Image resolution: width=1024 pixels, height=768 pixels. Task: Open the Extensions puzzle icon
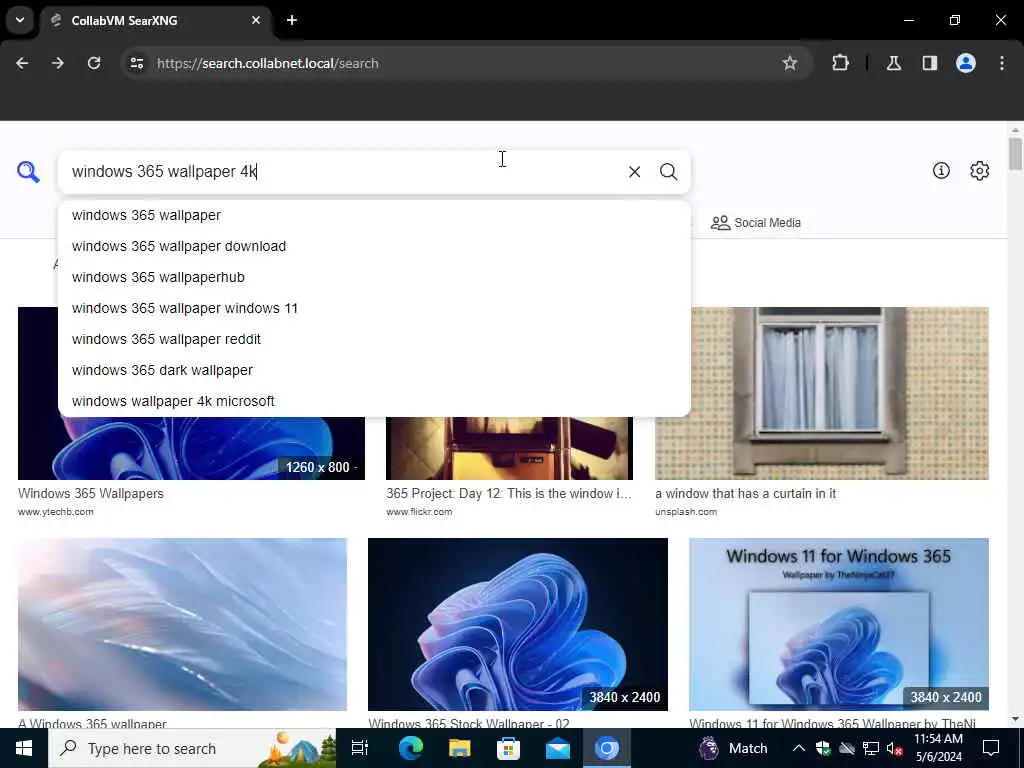pos(840,63)
